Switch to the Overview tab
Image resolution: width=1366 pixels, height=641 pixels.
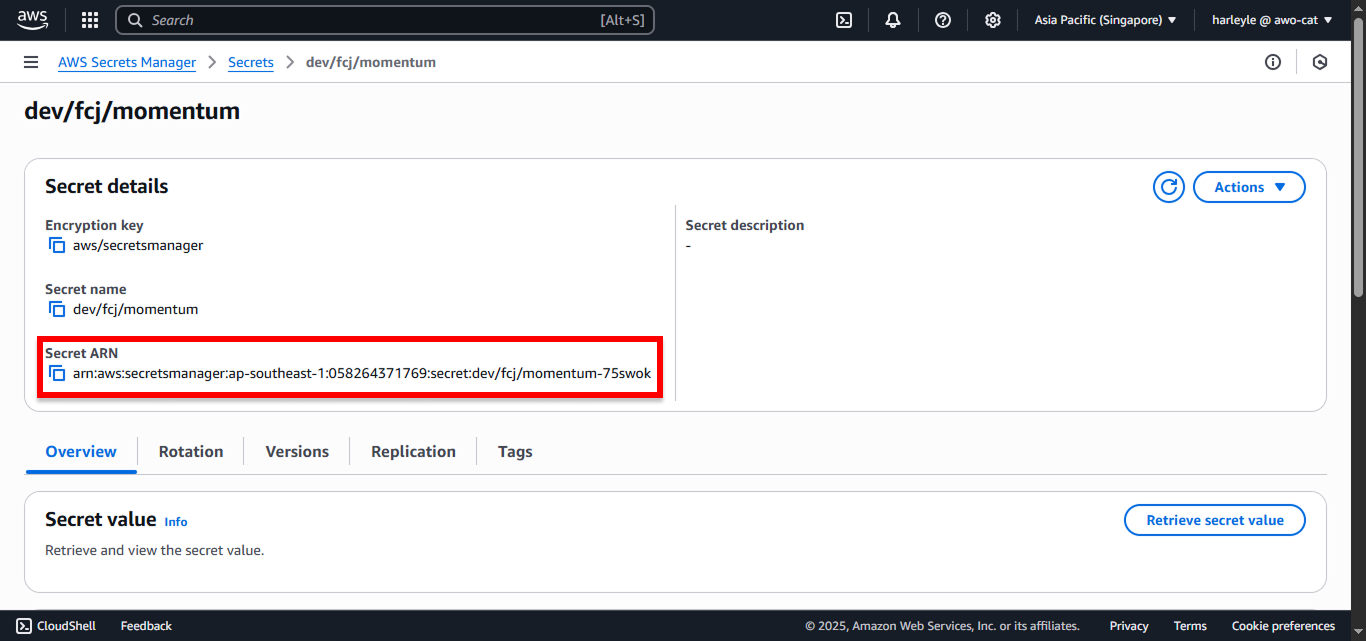tap(81, 452)
